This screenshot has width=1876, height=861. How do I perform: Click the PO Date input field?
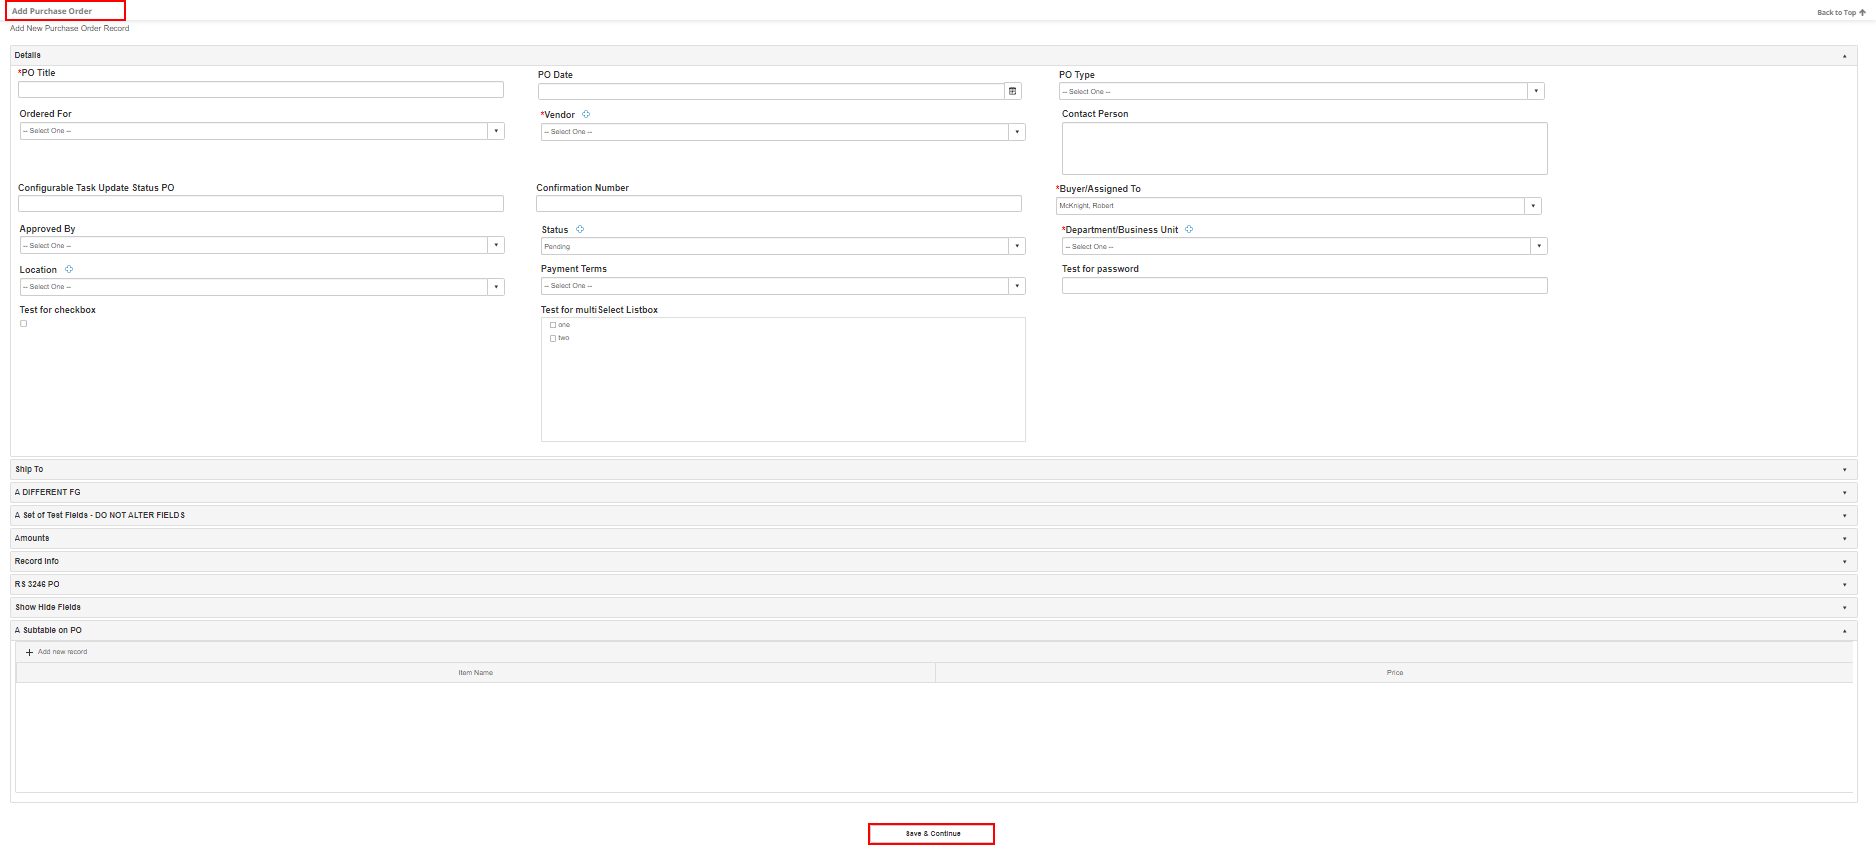pos(771,91)
